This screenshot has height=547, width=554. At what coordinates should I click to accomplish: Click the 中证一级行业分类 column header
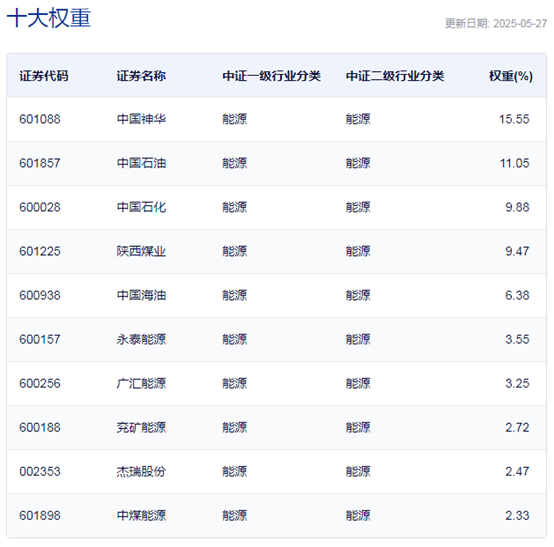pos(271,76)
